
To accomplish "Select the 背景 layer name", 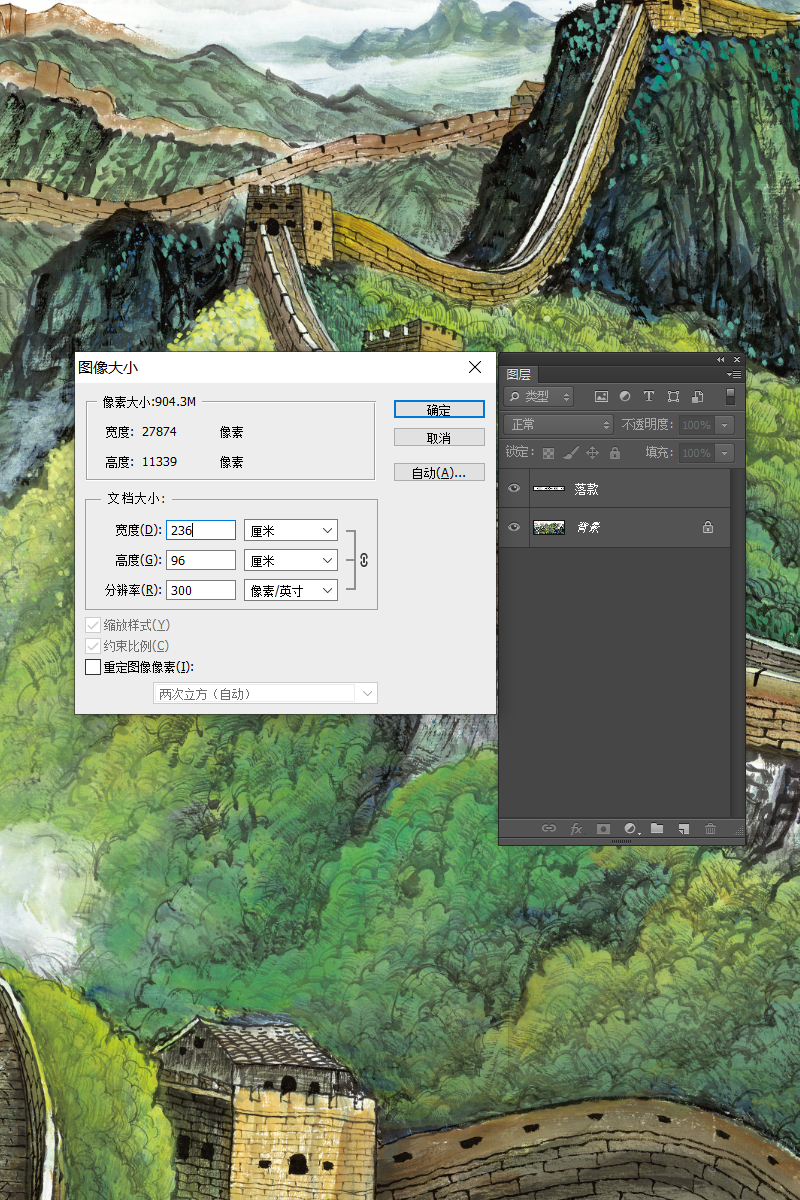I will (586, 527).
